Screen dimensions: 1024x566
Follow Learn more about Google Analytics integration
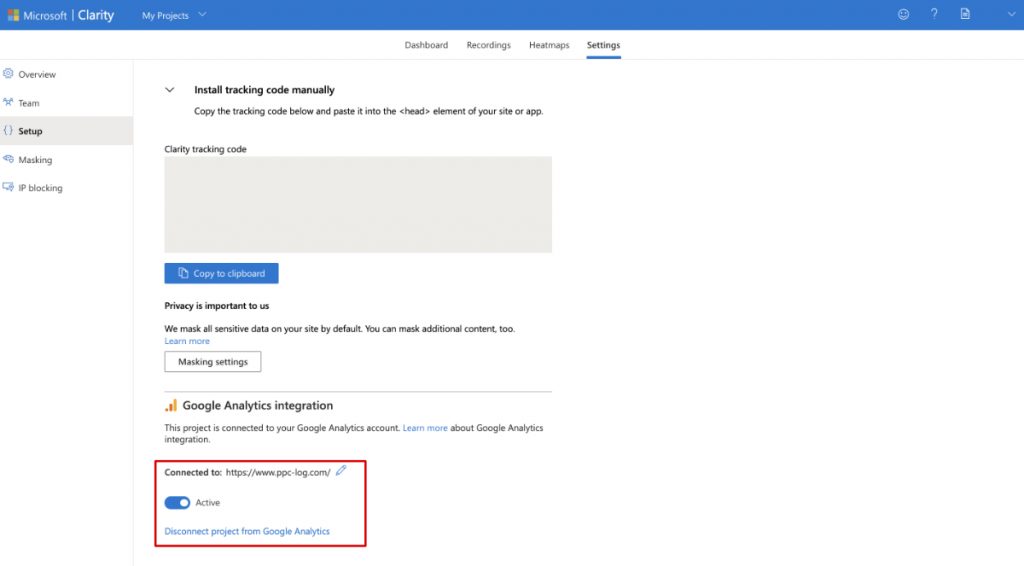[x=425, y=428]
